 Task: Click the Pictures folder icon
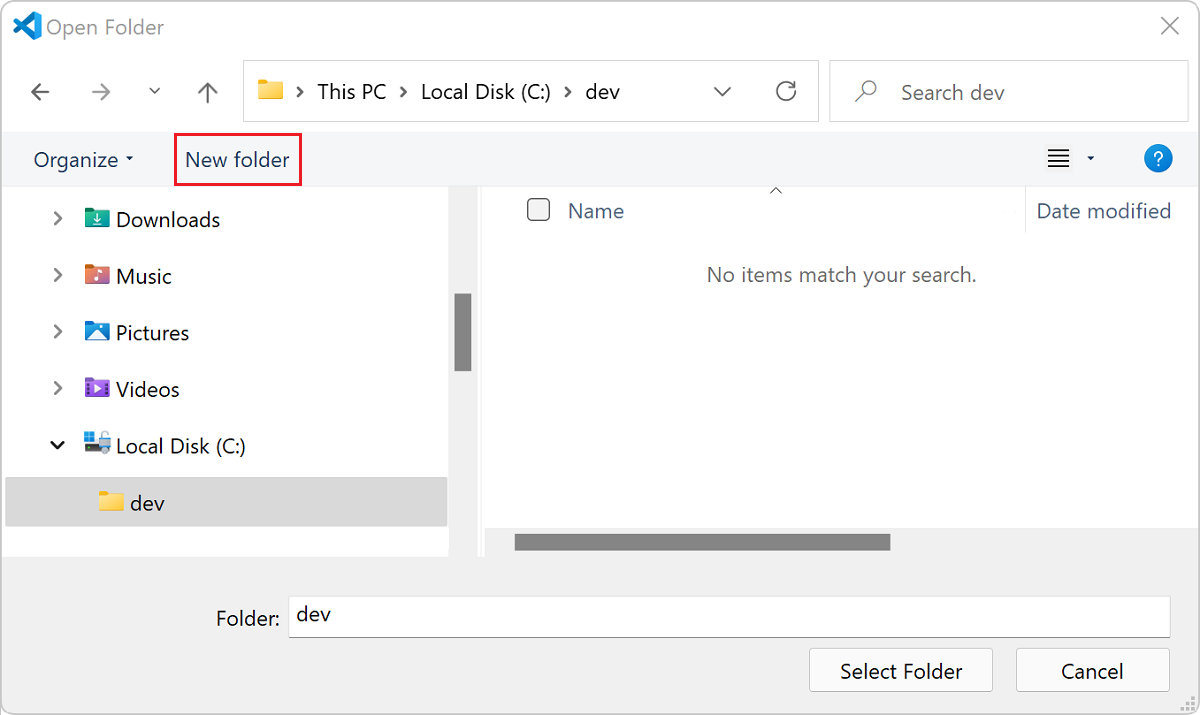[x=97, y=332]
